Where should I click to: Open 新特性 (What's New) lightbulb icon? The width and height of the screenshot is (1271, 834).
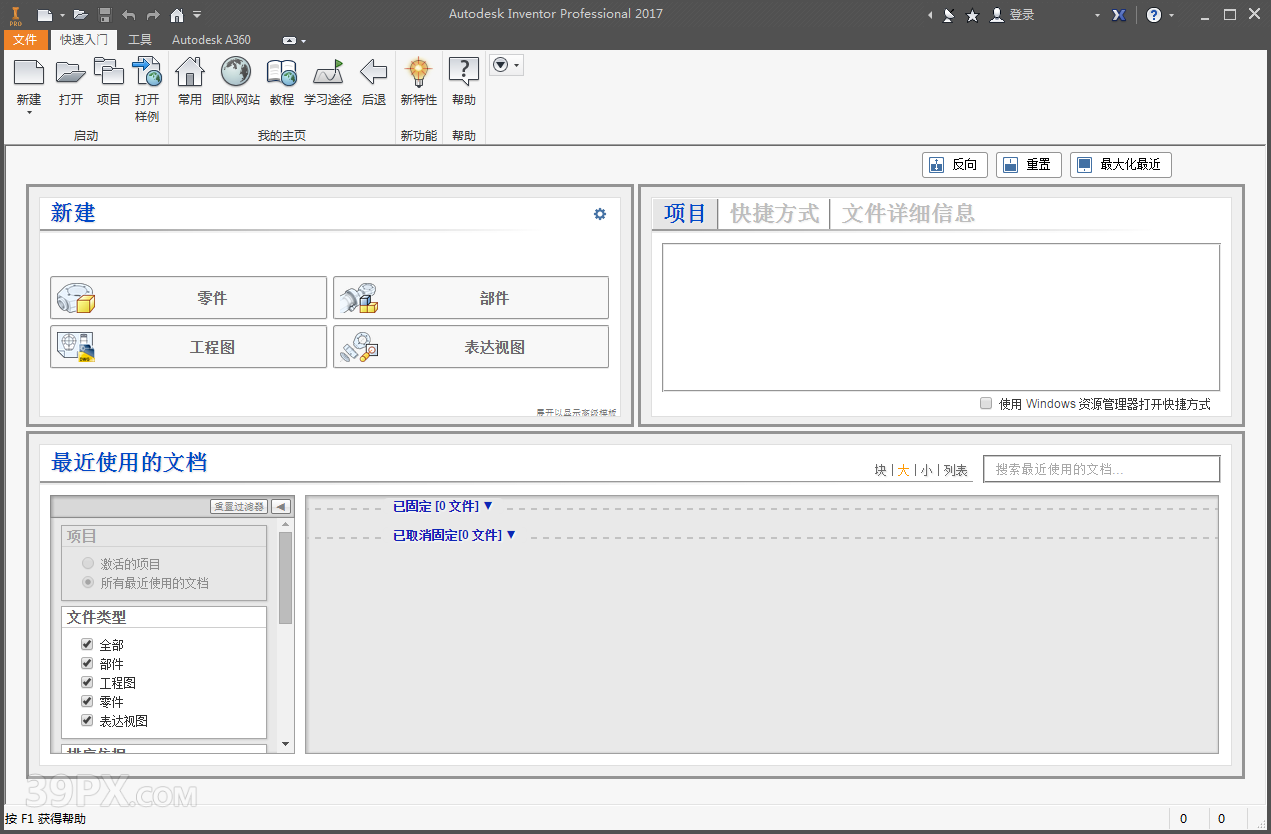tap(418, 73)
